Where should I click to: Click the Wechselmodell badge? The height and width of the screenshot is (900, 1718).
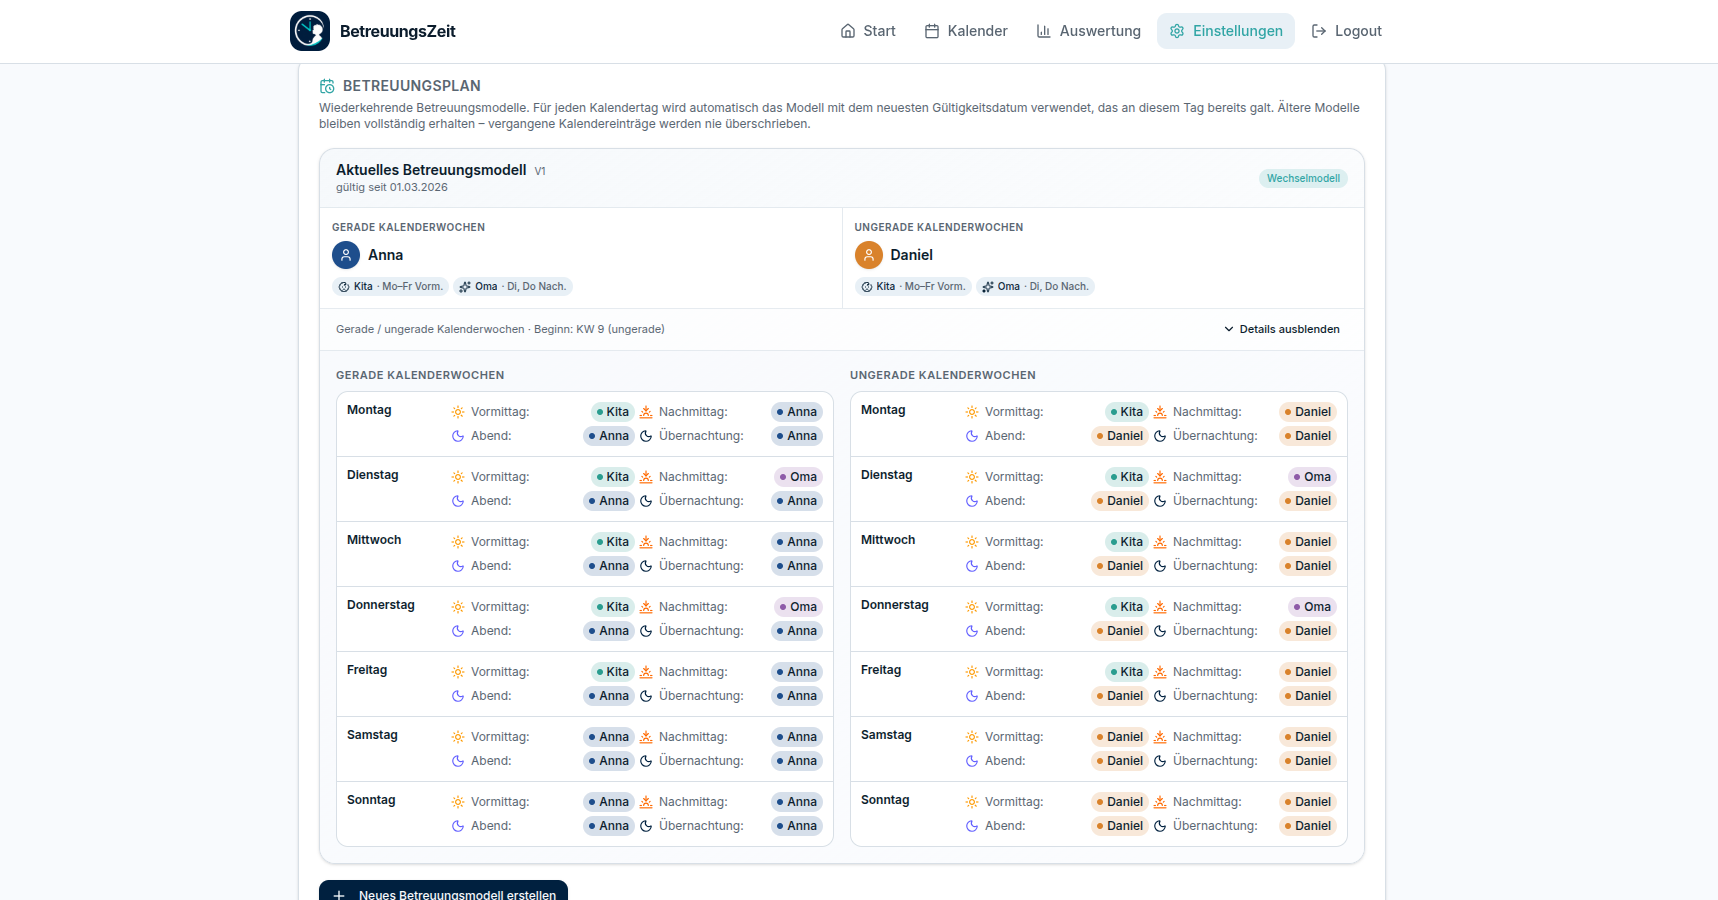1303,179
